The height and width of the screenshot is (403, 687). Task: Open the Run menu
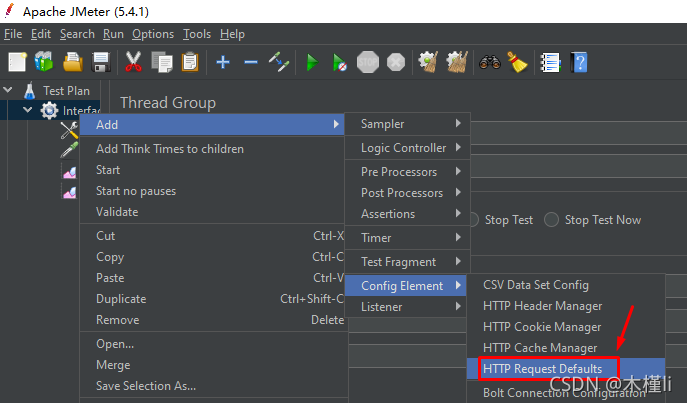pyautogui.click(x=113, y=34)
